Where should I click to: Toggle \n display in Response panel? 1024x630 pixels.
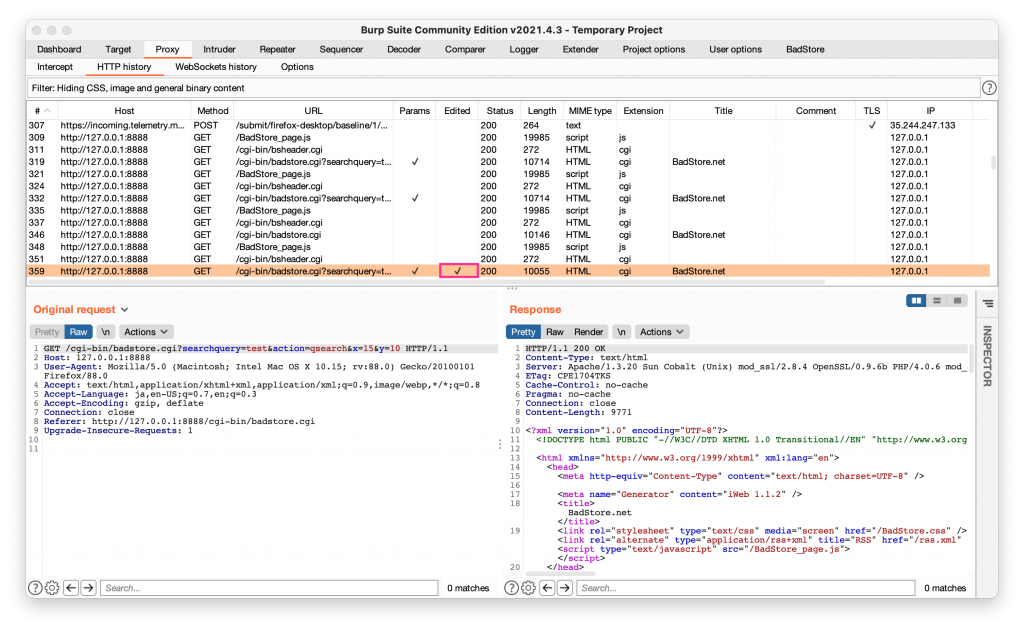[621, 332]
